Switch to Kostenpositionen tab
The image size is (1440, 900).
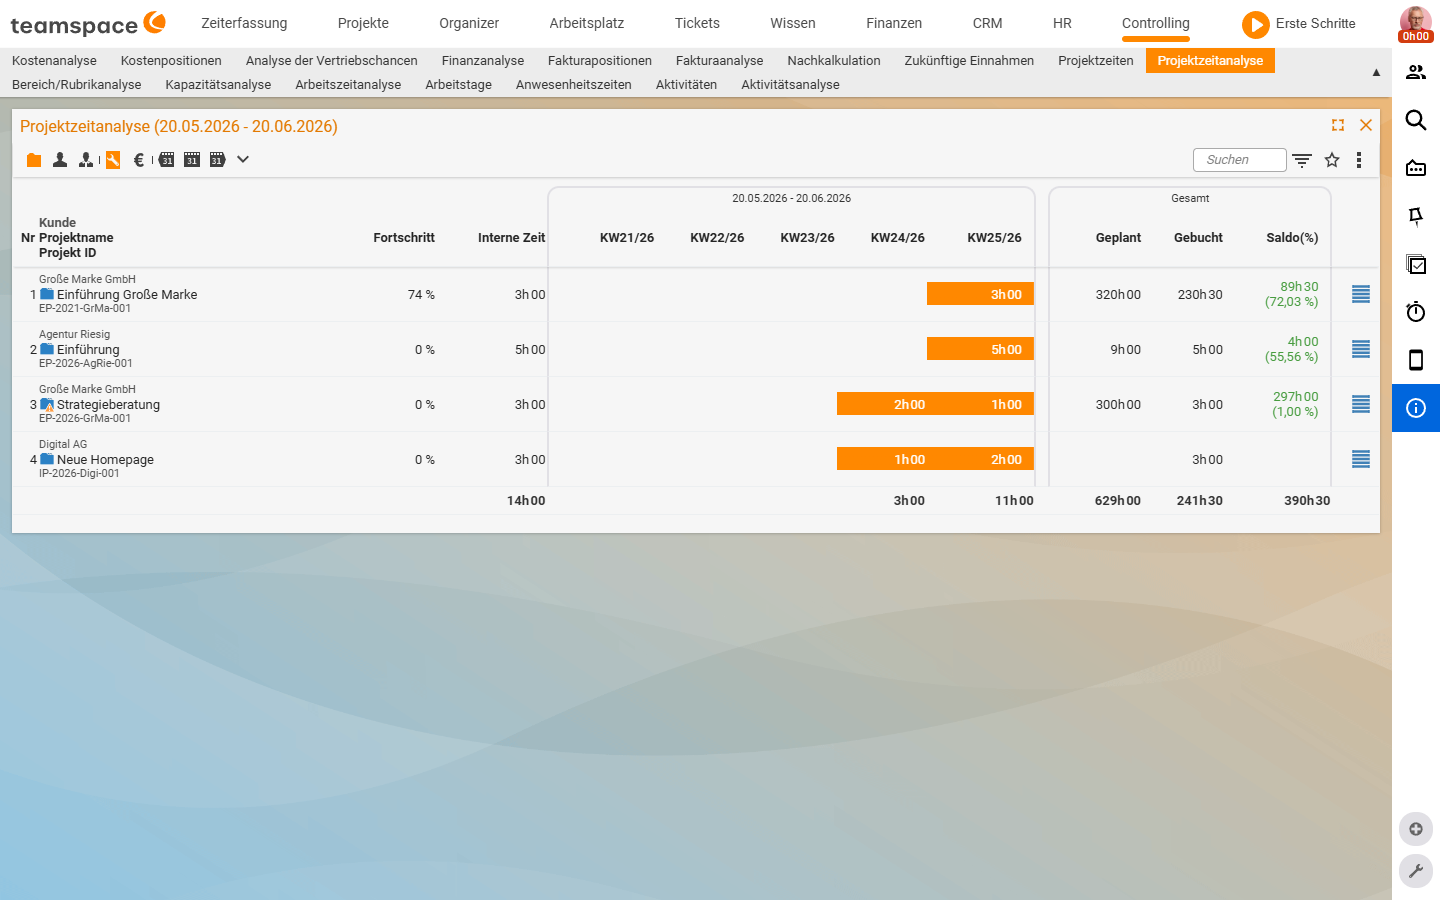171,61
